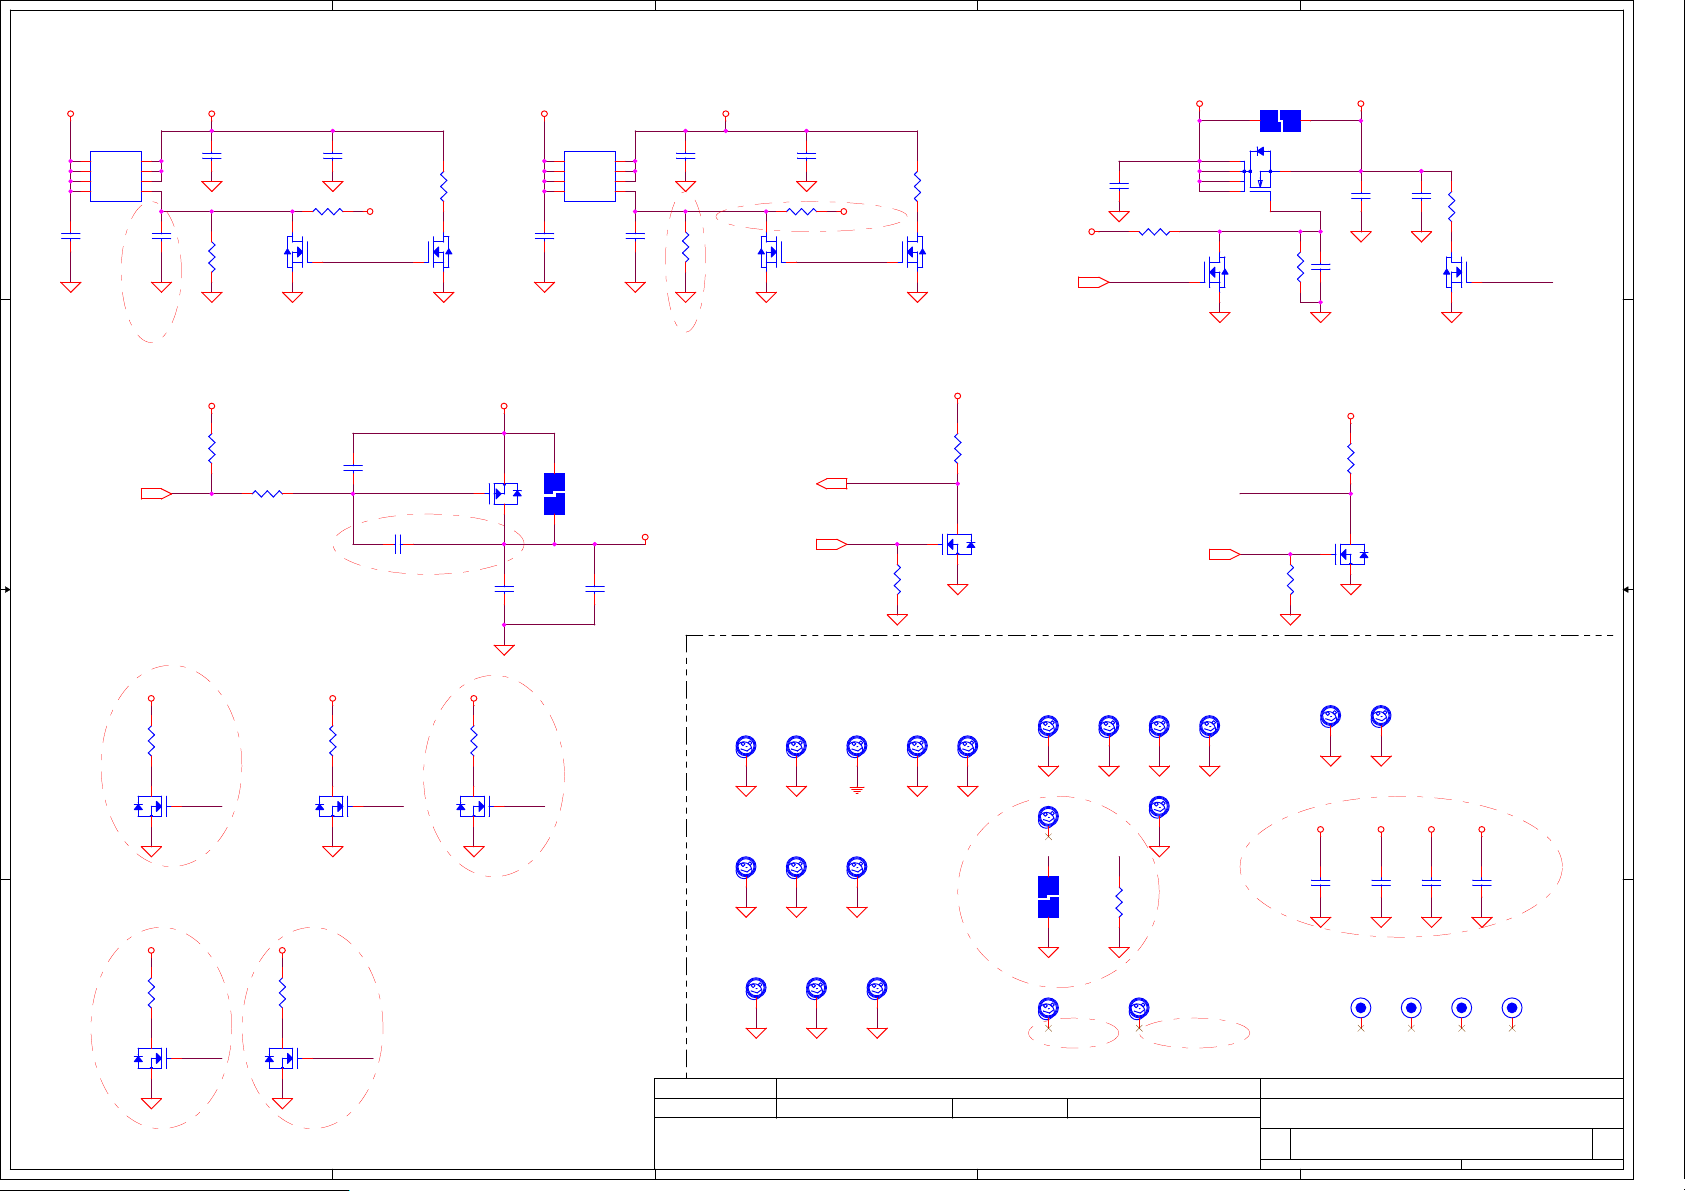Select the unconnected test point inside the dashed circle

point(1048,817)
